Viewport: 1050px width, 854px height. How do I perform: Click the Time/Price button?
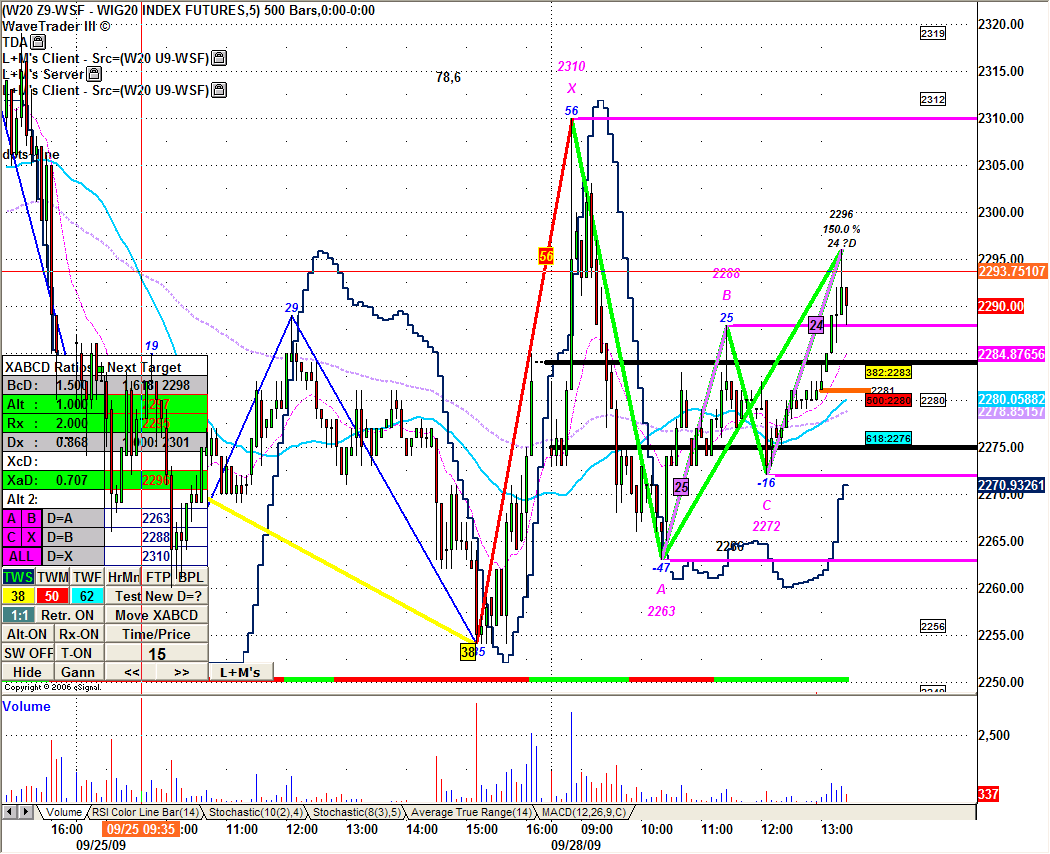tap(157, 634)
